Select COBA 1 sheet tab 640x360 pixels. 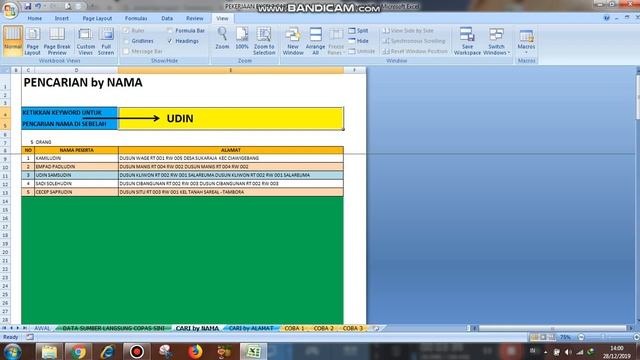pyautogui.click(x=294, y=328)
